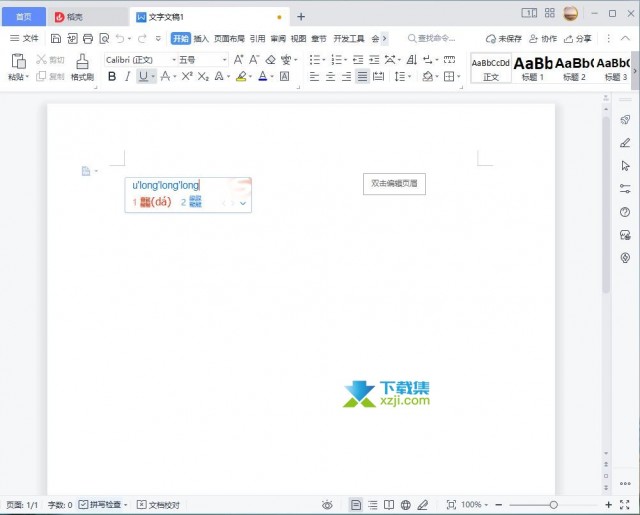The height and width of the screenshot is (515, 640).
Task: Toggle eye protection mode in status bar
Action: (327, 505)
